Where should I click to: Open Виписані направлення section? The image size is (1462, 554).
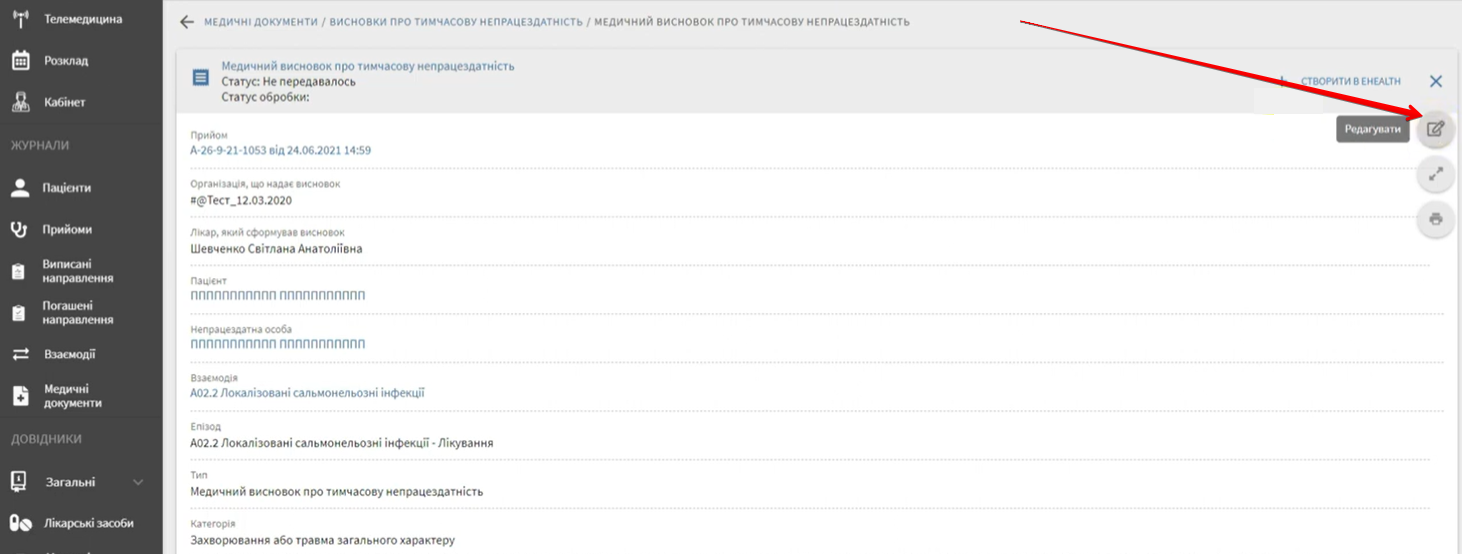(77, 271)
